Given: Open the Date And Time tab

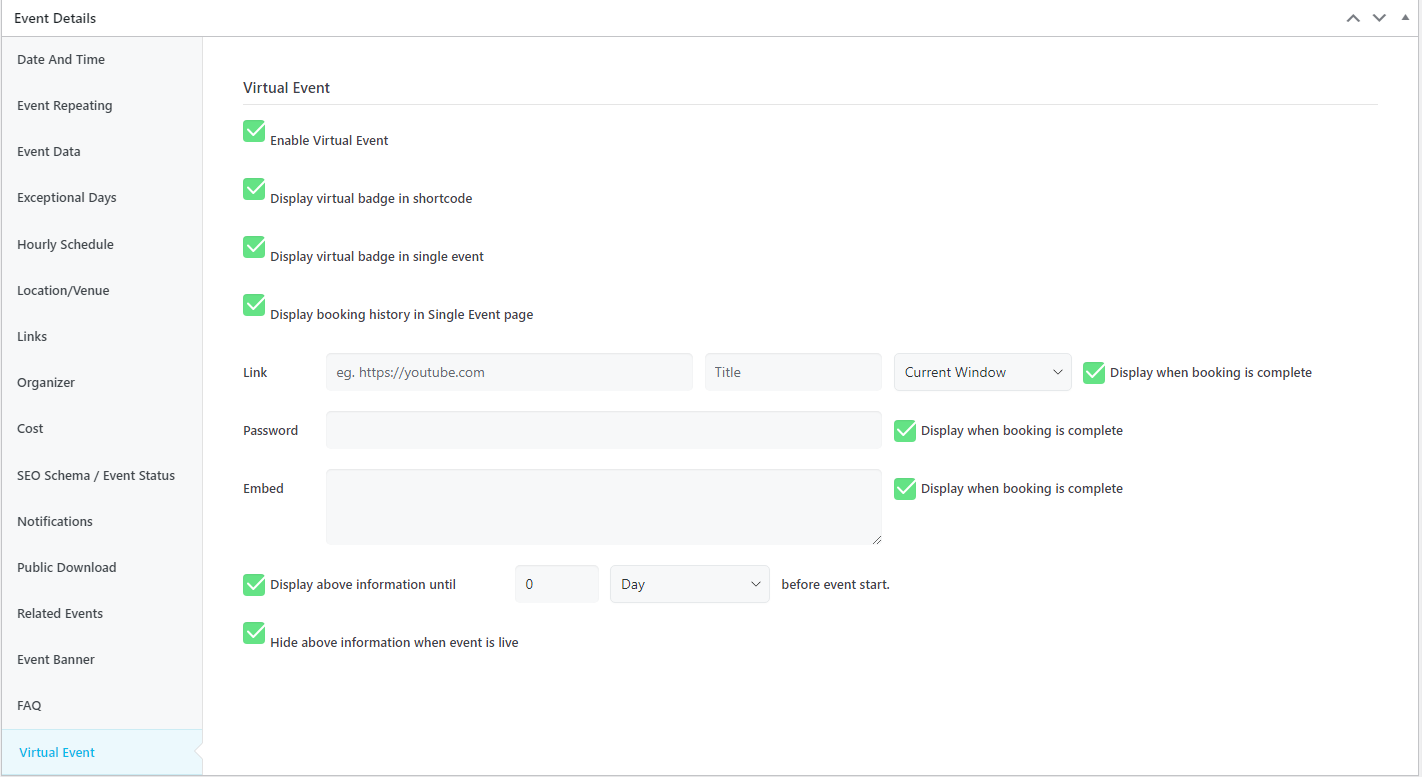Looking at the screenshot, I should pos(61,60).
